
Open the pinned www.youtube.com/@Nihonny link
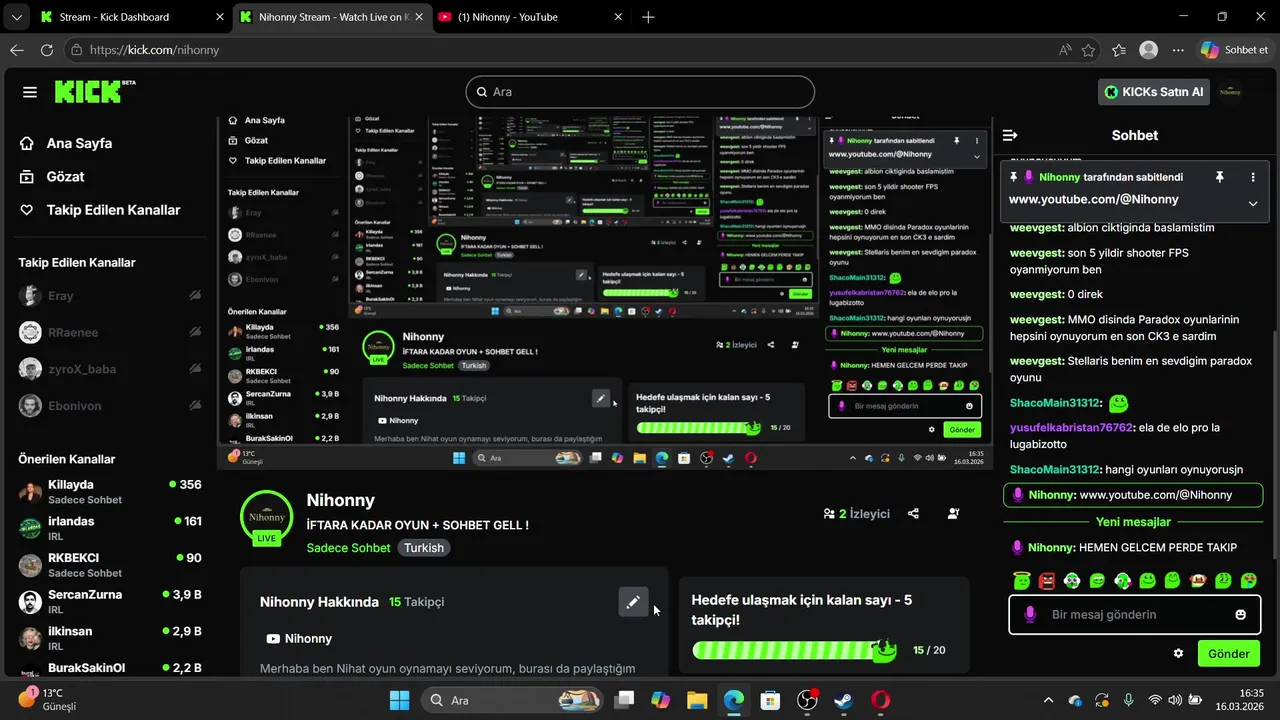1093,199
